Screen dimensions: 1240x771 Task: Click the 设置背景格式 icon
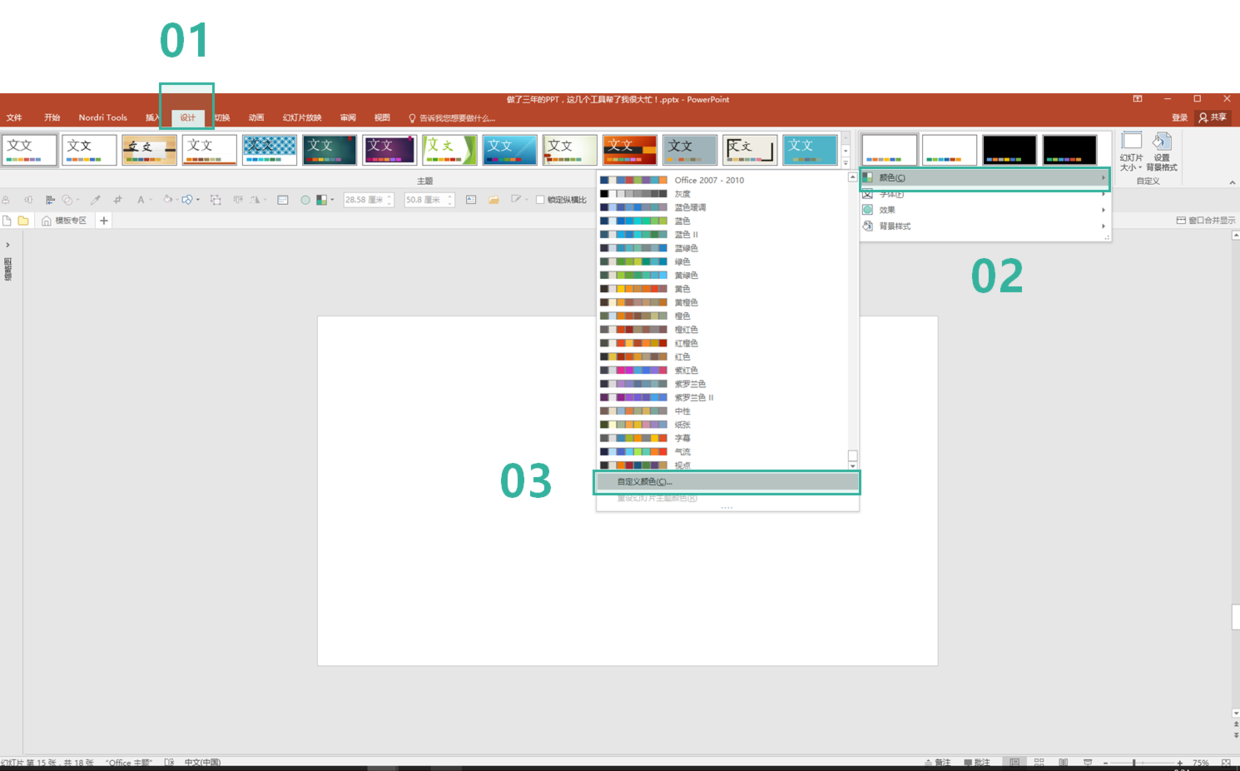[x=1161, y=152]
